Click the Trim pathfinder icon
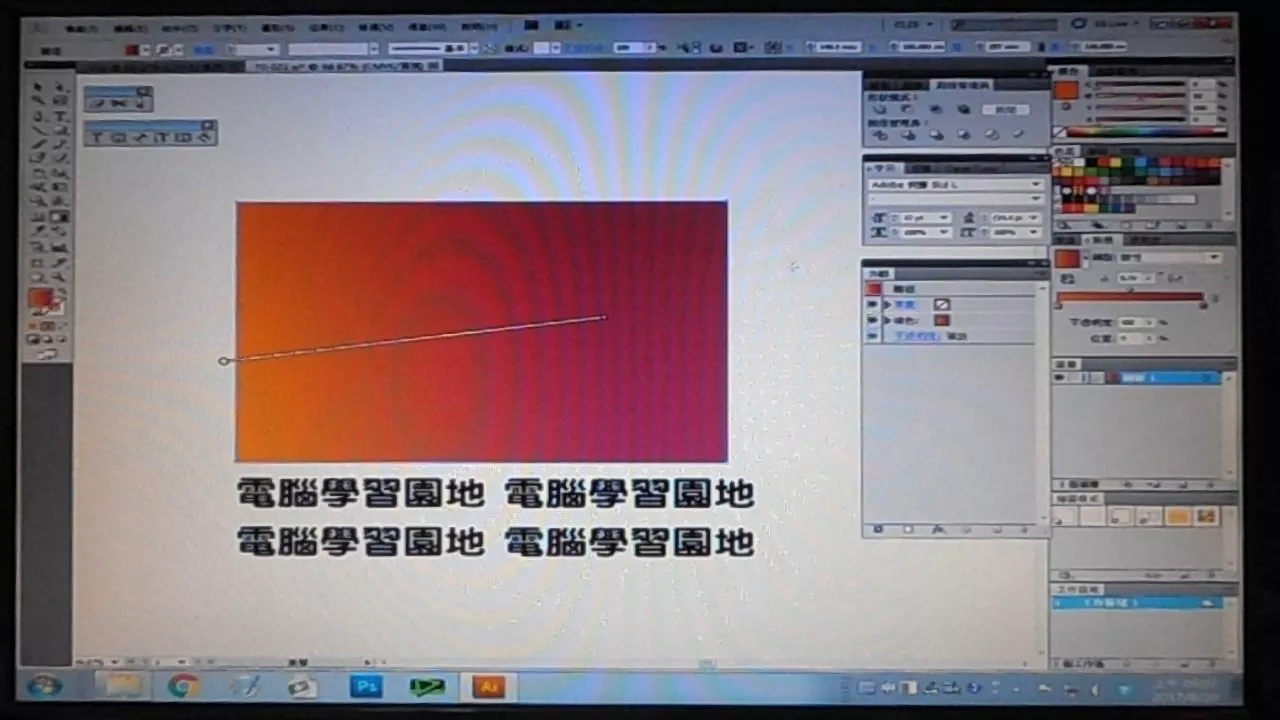The height and width of the screenshot is (720, 1280). tap(908, 134)
